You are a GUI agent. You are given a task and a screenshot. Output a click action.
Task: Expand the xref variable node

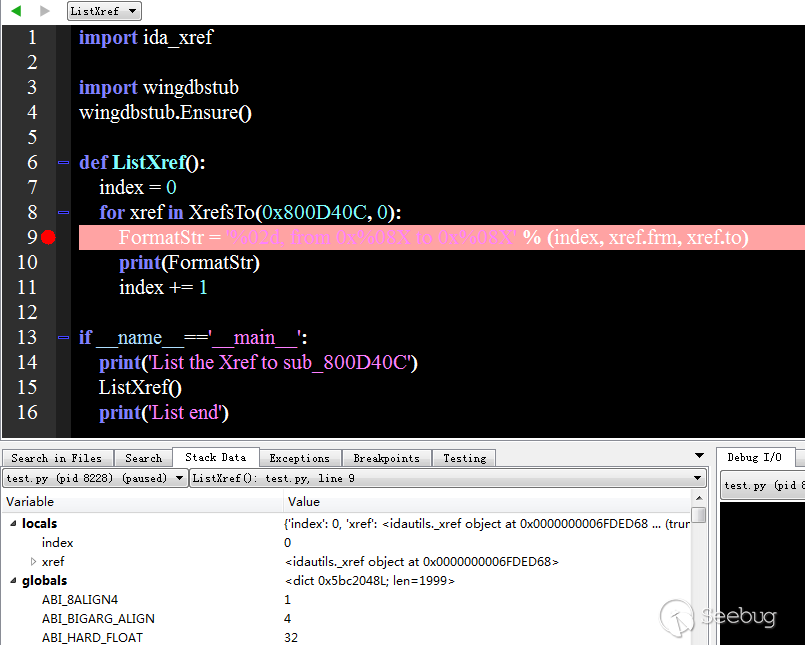click(33, 561)
